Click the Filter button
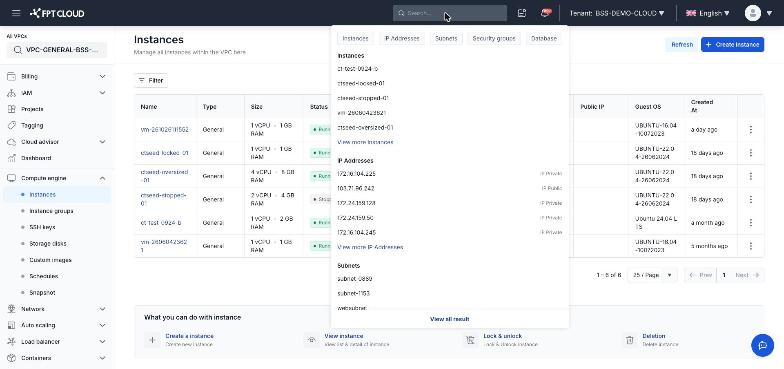This screenshot has width=784, height=369. pos(150,80)
